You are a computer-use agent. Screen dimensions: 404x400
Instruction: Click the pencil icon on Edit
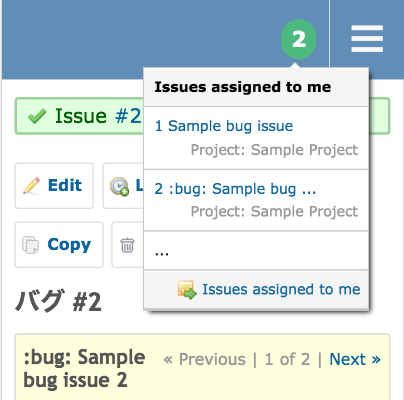(31, 185)
